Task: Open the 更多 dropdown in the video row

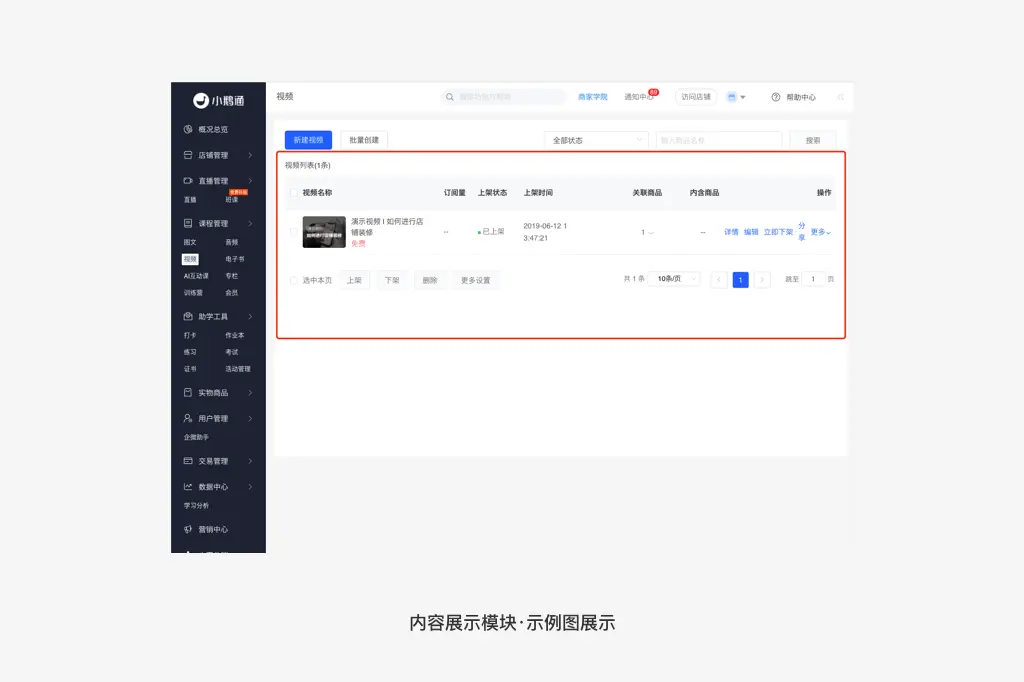Action: 821,232
